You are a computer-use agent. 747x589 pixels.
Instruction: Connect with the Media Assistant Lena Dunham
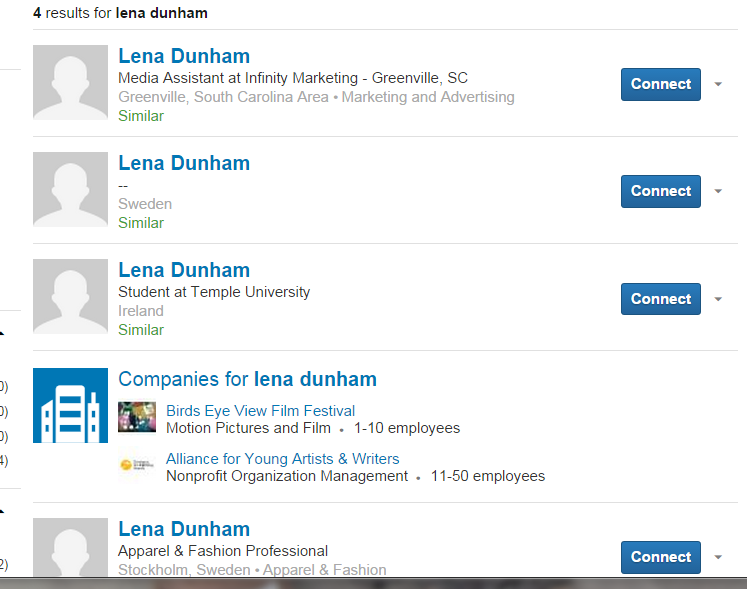[x=660, y=84]
